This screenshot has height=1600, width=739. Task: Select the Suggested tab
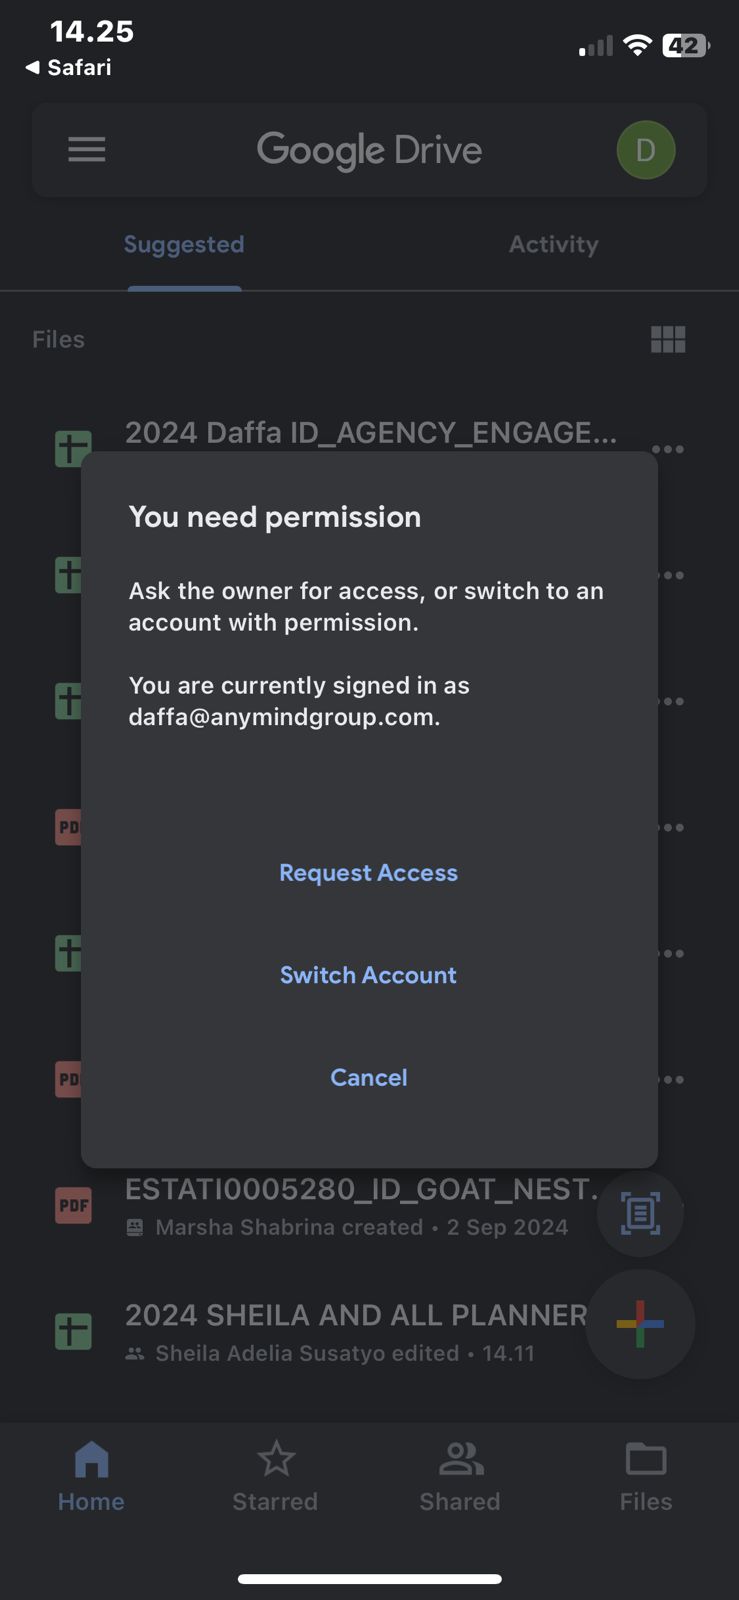tap(184, 245)
